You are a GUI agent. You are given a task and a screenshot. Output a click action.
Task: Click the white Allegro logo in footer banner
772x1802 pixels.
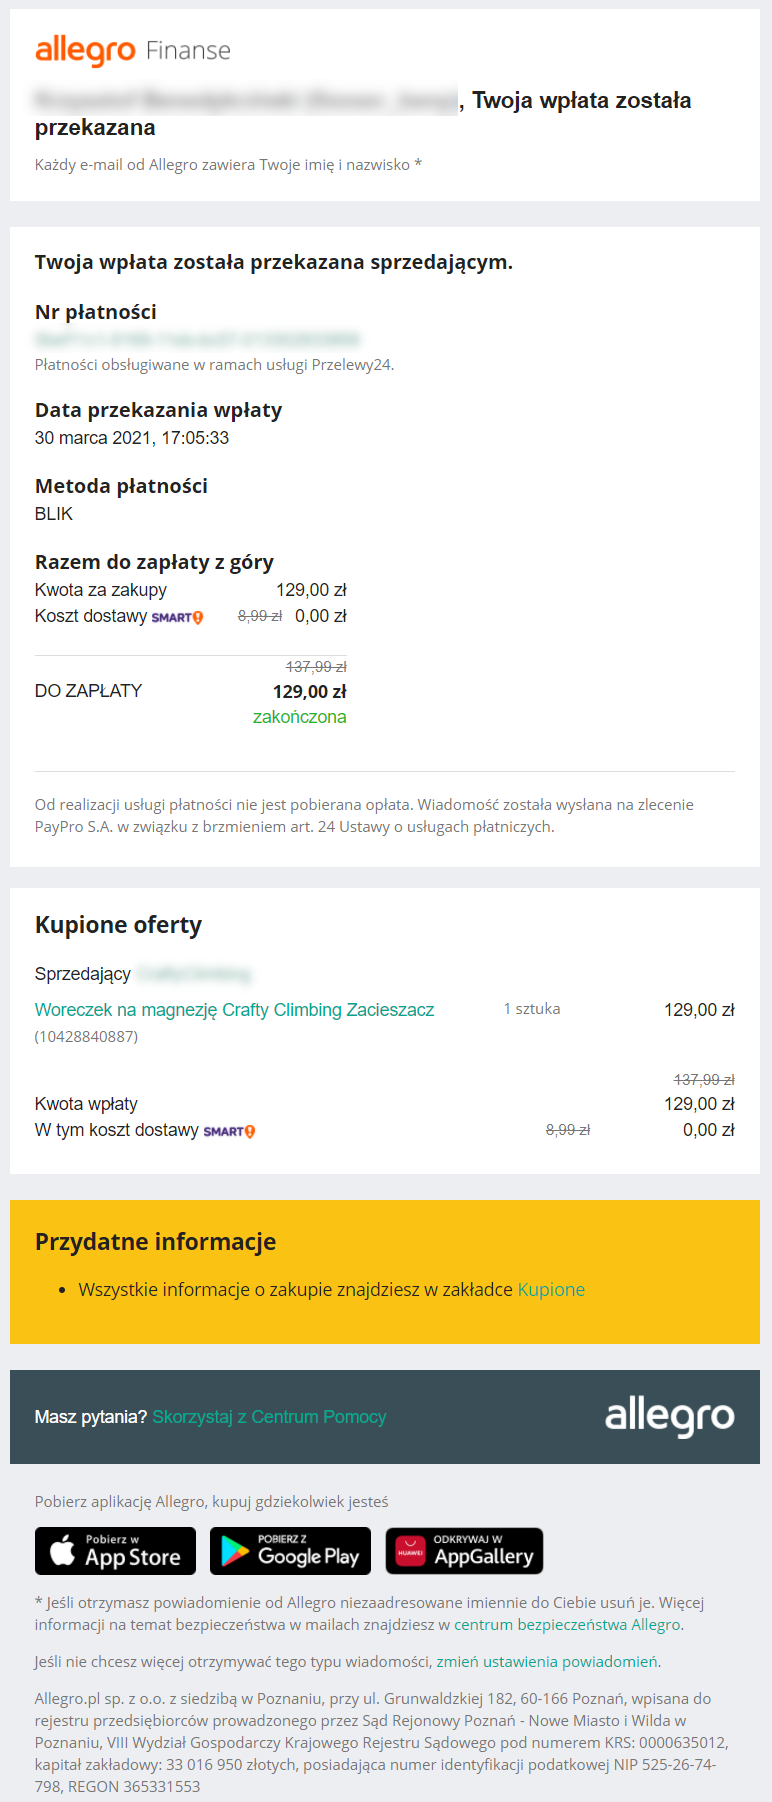[669, 1416]
